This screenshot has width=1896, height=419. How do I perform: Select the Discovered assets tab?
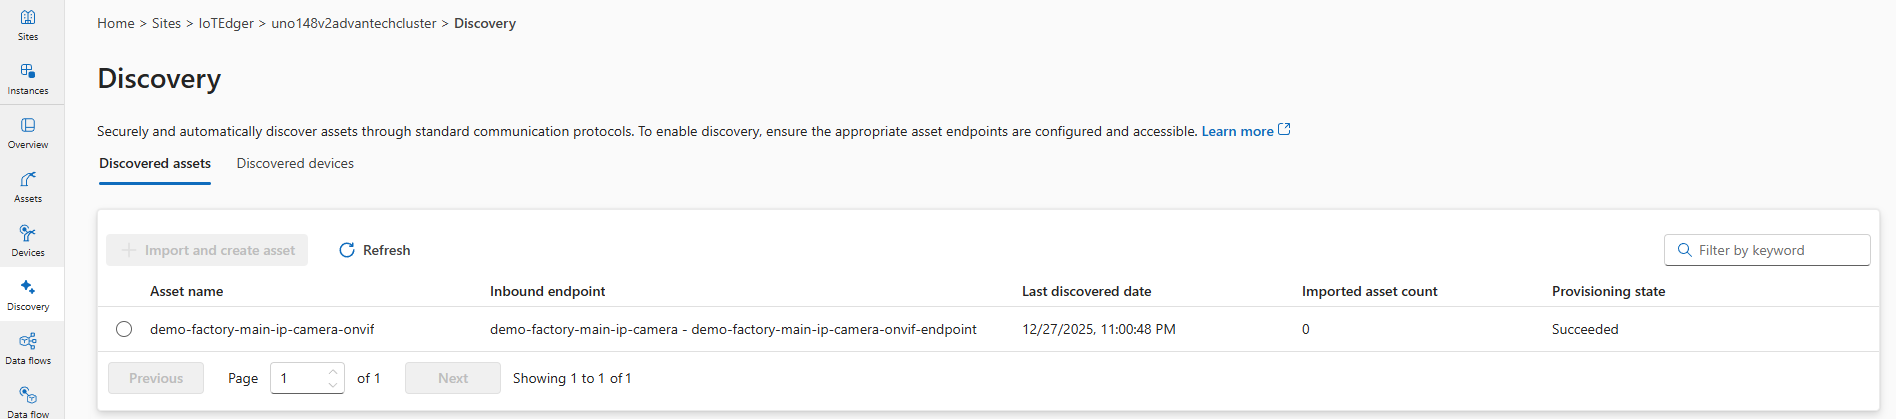(155, 163)
